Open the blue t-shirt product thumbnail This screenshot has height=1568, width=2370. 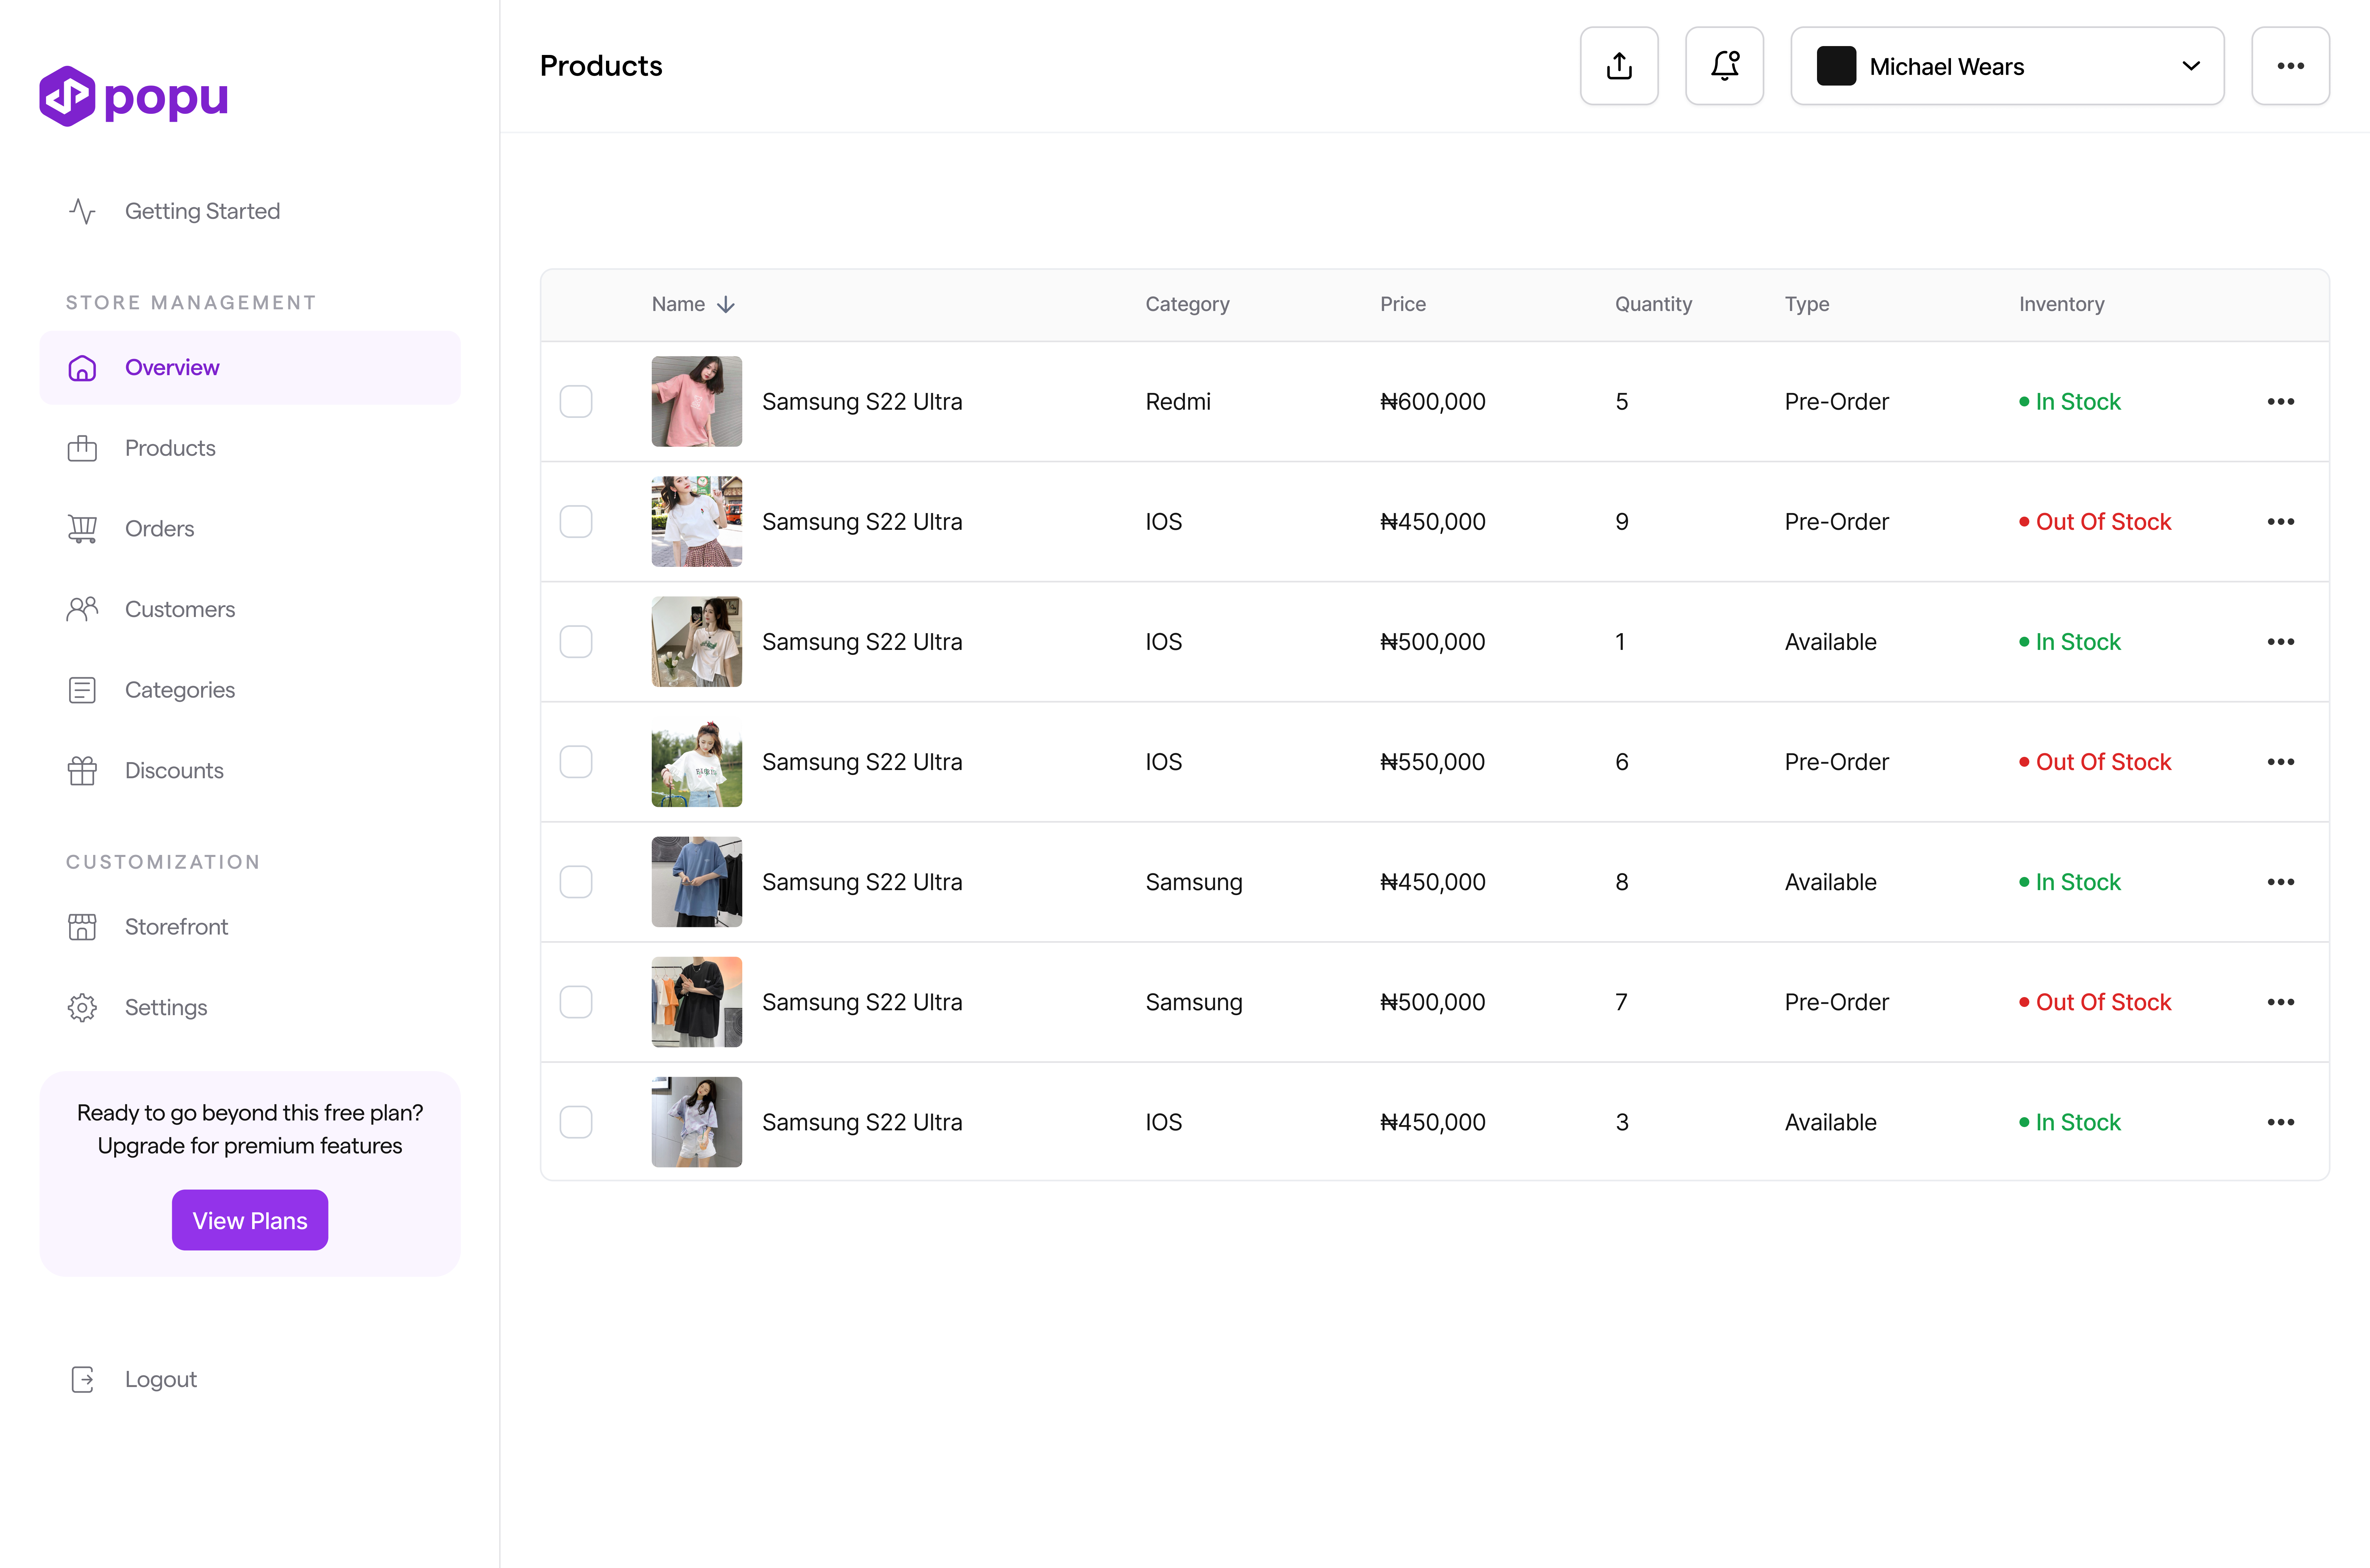697,882
